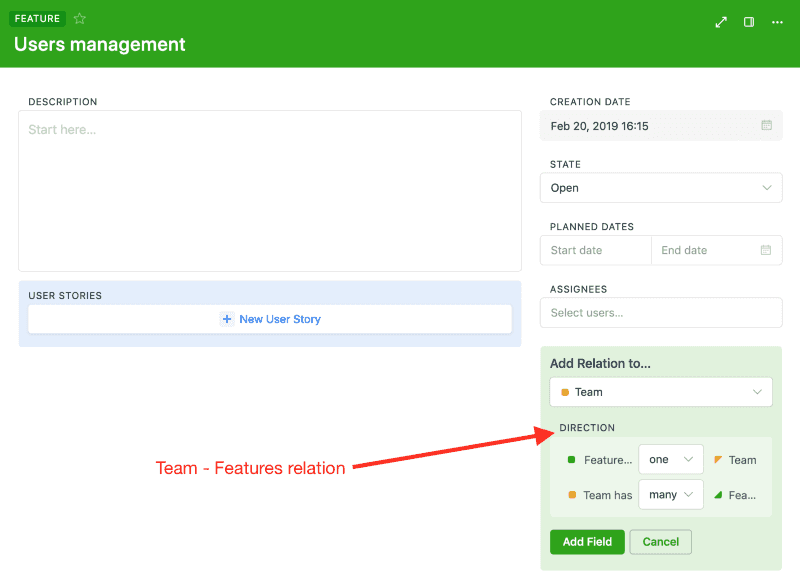
Task: Click the FEATURE badge label
Action: [x=37, y=18]
